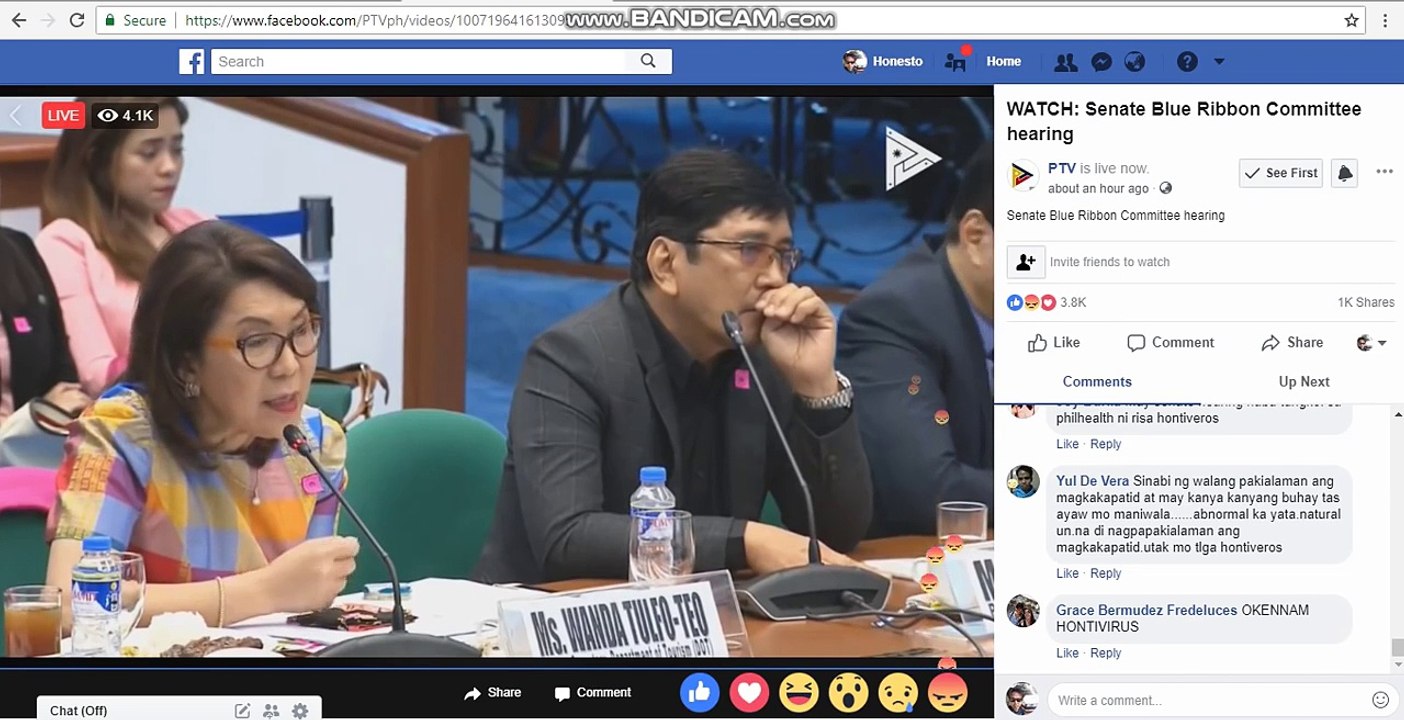Click the Invite friends icon

click(1026, 262)
